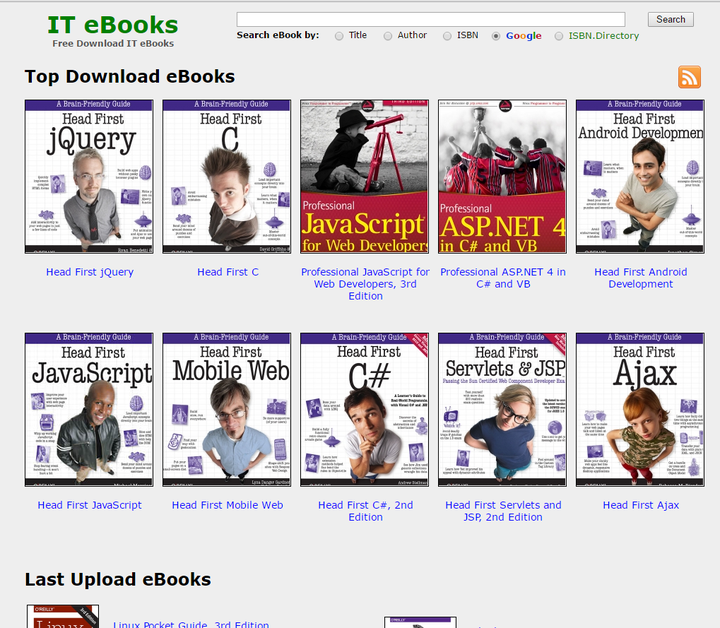This screenshot has height=628, width=720.
Task: Open the Head First C# cover thumbnail
Action: tap(365, 409)
